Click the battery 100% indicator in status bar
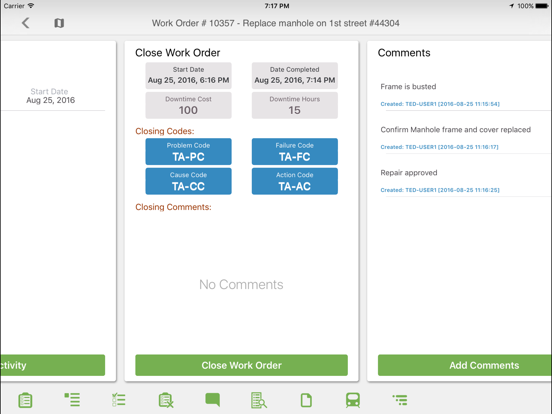The width and height of the screenshot is (552, 414). tap(532, 6)
